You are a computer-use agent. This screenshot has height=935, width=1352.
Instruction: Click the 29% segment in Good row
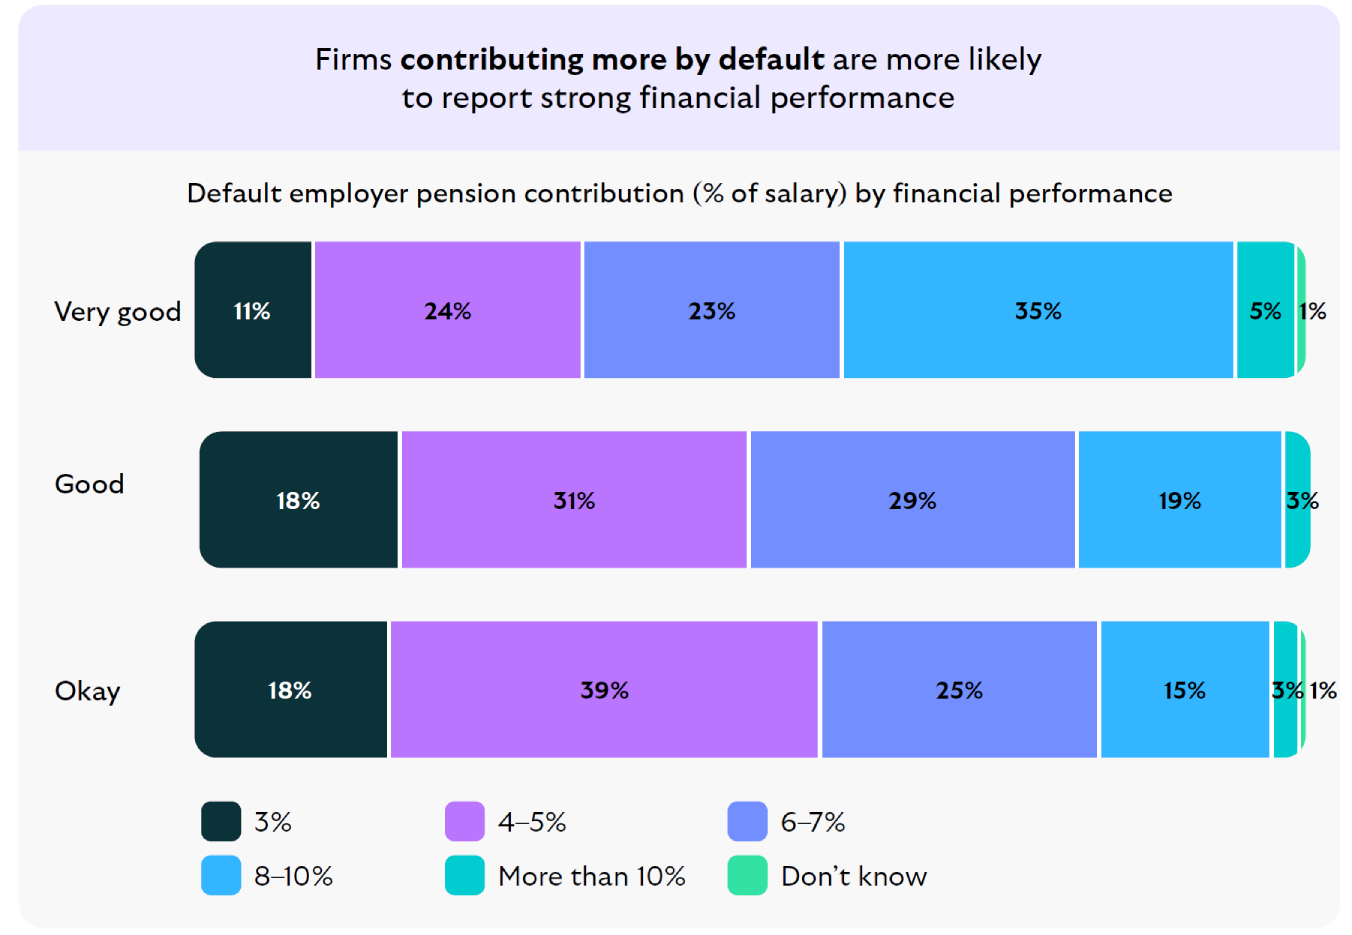[912, 500]
